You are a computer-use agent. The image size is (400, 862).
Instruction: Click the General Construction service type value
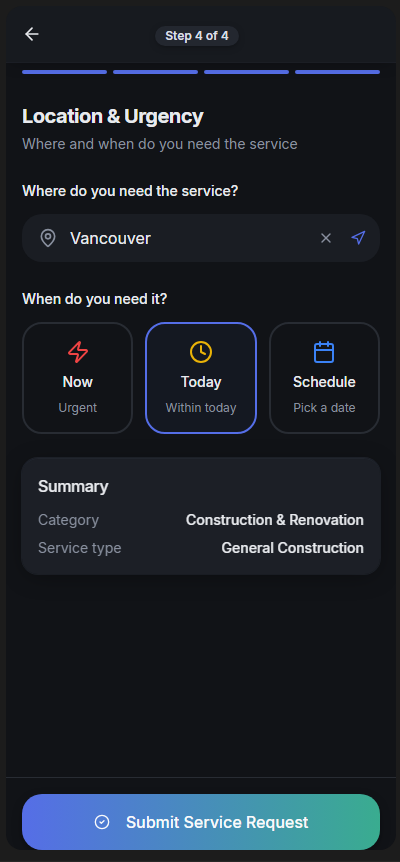(292, 548)
